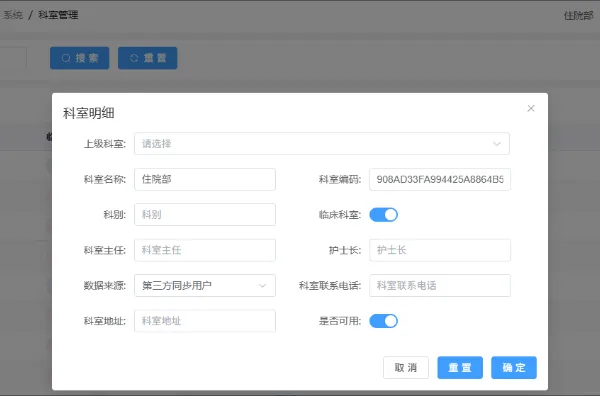This screenshot has width=600, height=396.
Task: Edit the 科室名称 field containing 住院部
Action: [205, 179]
